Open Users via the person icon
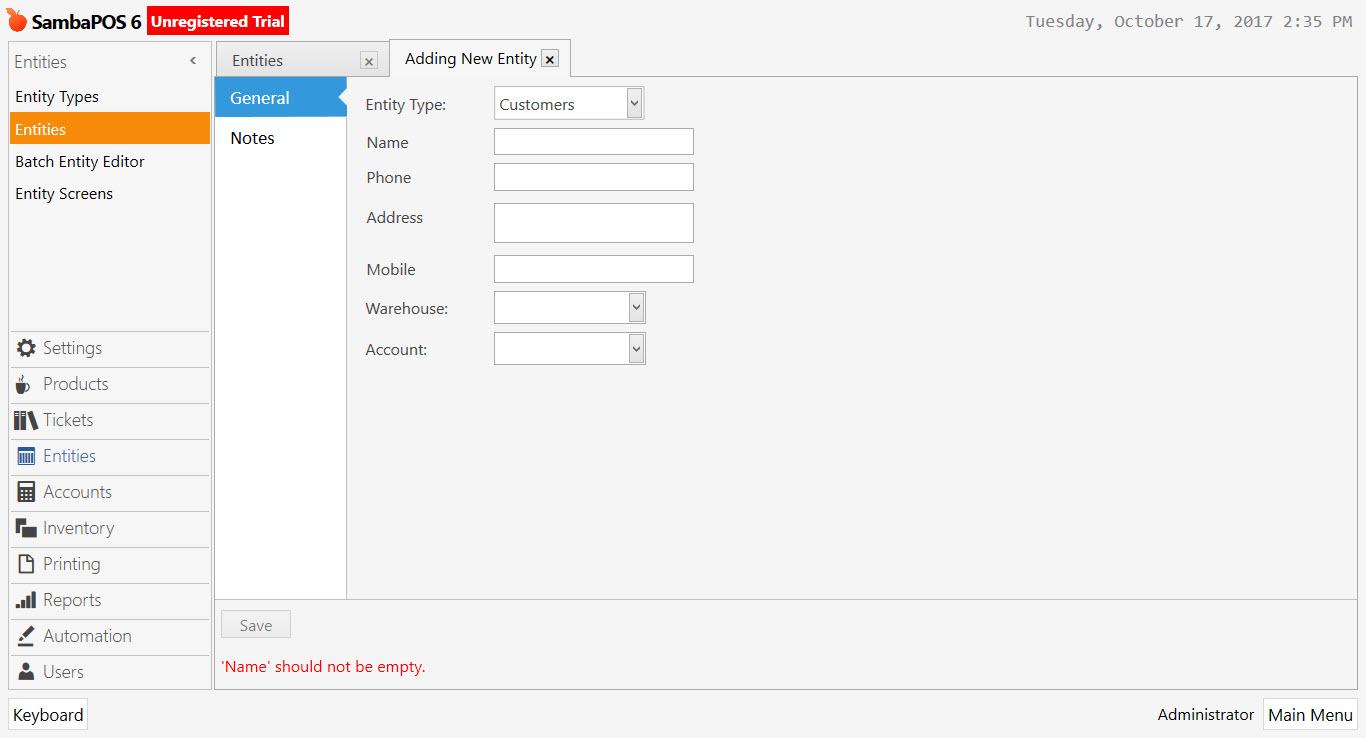Screen dimensions: 1366x738 pos(25,671)
